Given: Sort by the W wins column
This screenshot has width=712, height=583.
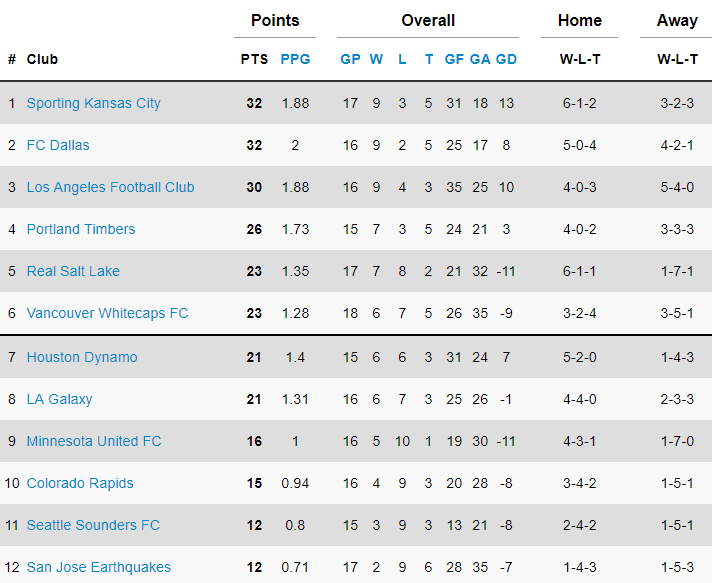Looking at the screenshot, I should (376, 59).
